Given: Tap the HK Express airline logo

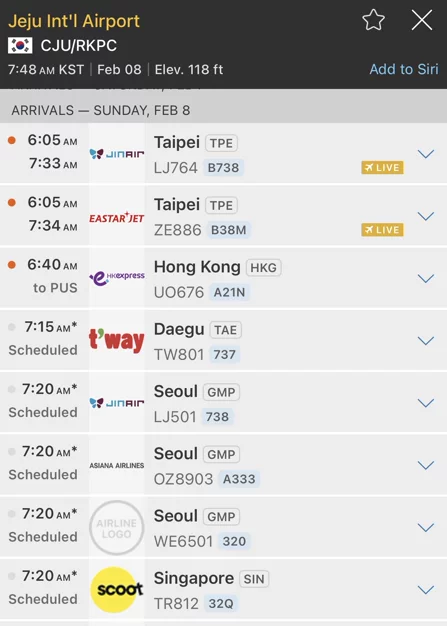Looking at the screenshot, I should 117,278.
